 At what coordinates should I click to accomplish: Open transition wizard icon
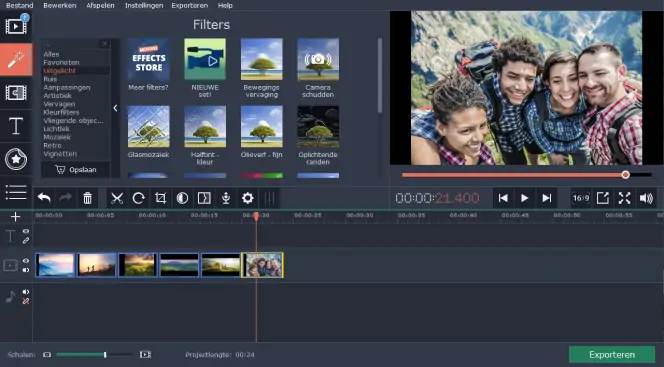[x=204, y=198]
